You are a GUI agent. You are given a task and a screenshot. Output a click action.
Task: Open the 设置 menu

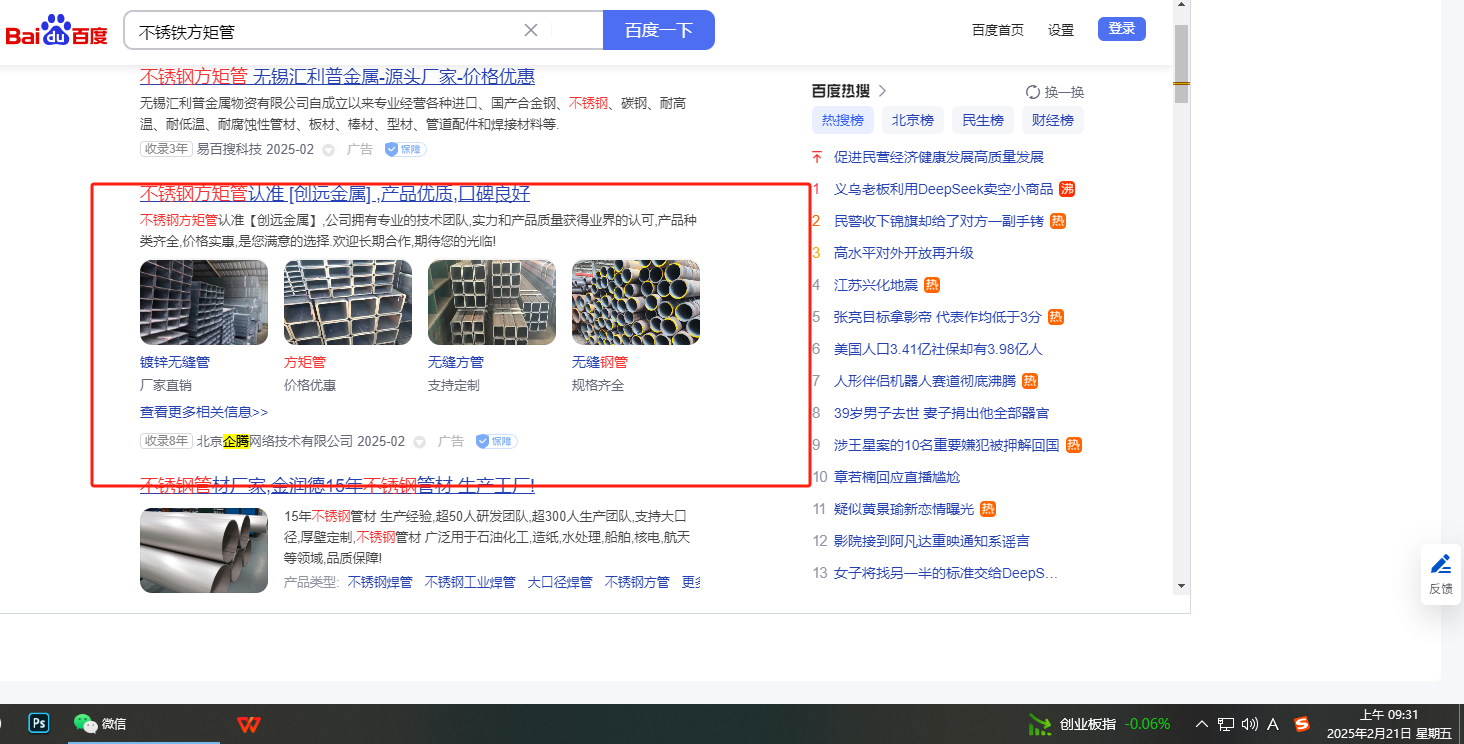point(1061,30)
